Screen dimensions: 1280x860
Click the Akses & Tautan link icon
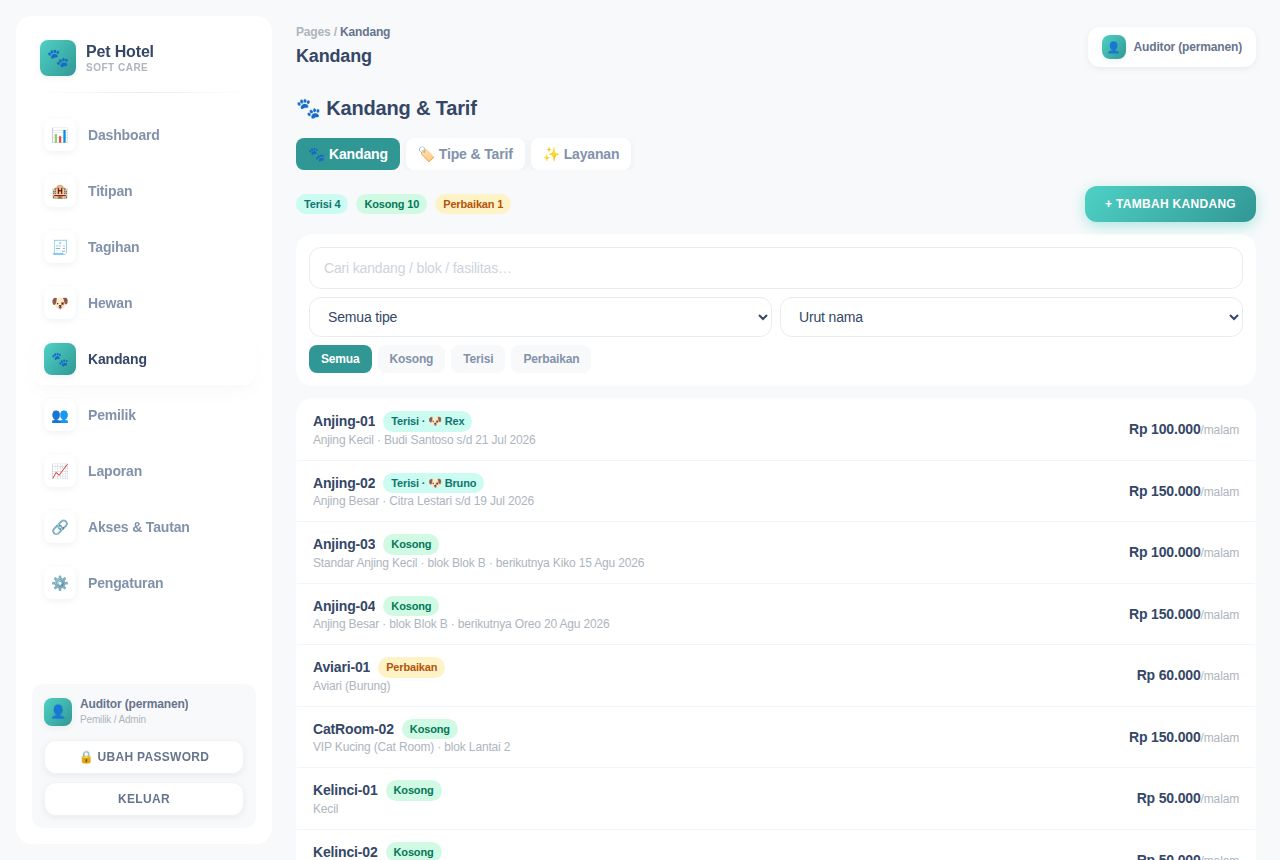pos(60,527)
